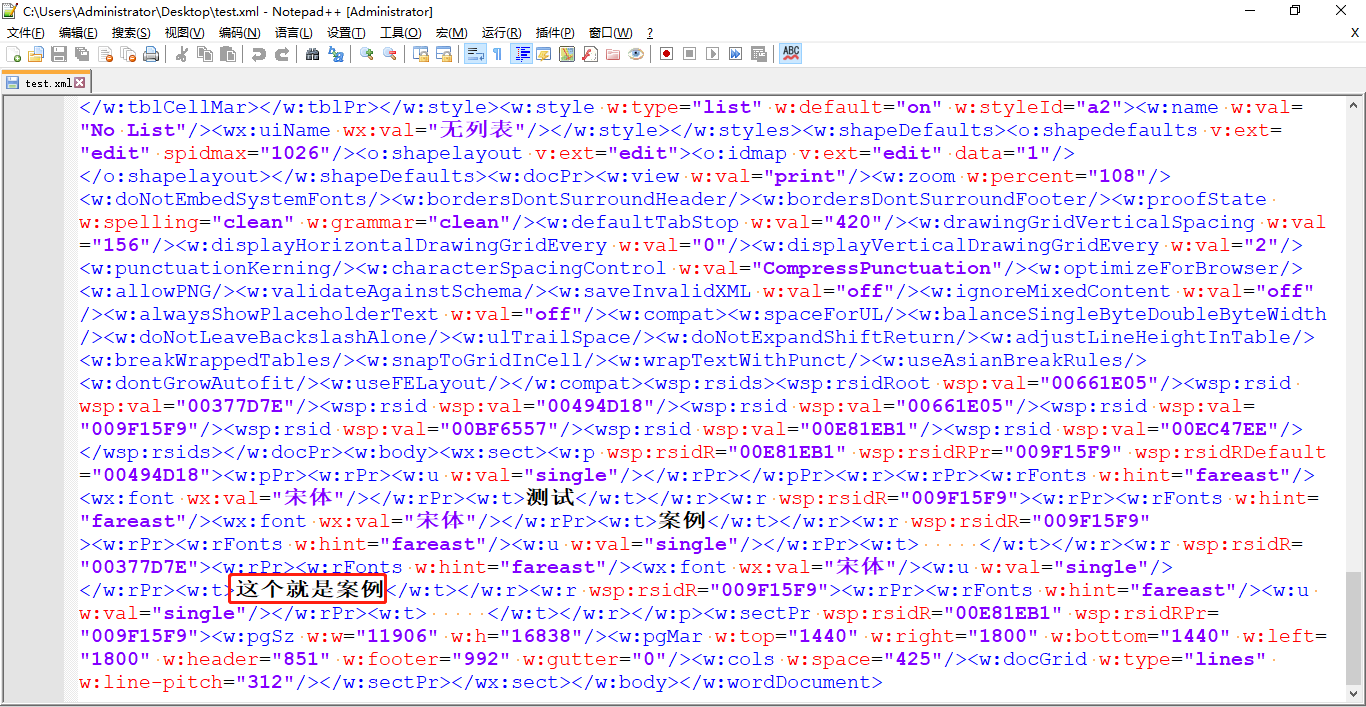This screenshot has height=707, width=1366.
Task: Cut selection with the scissors icon
Action: coord(182,54)
